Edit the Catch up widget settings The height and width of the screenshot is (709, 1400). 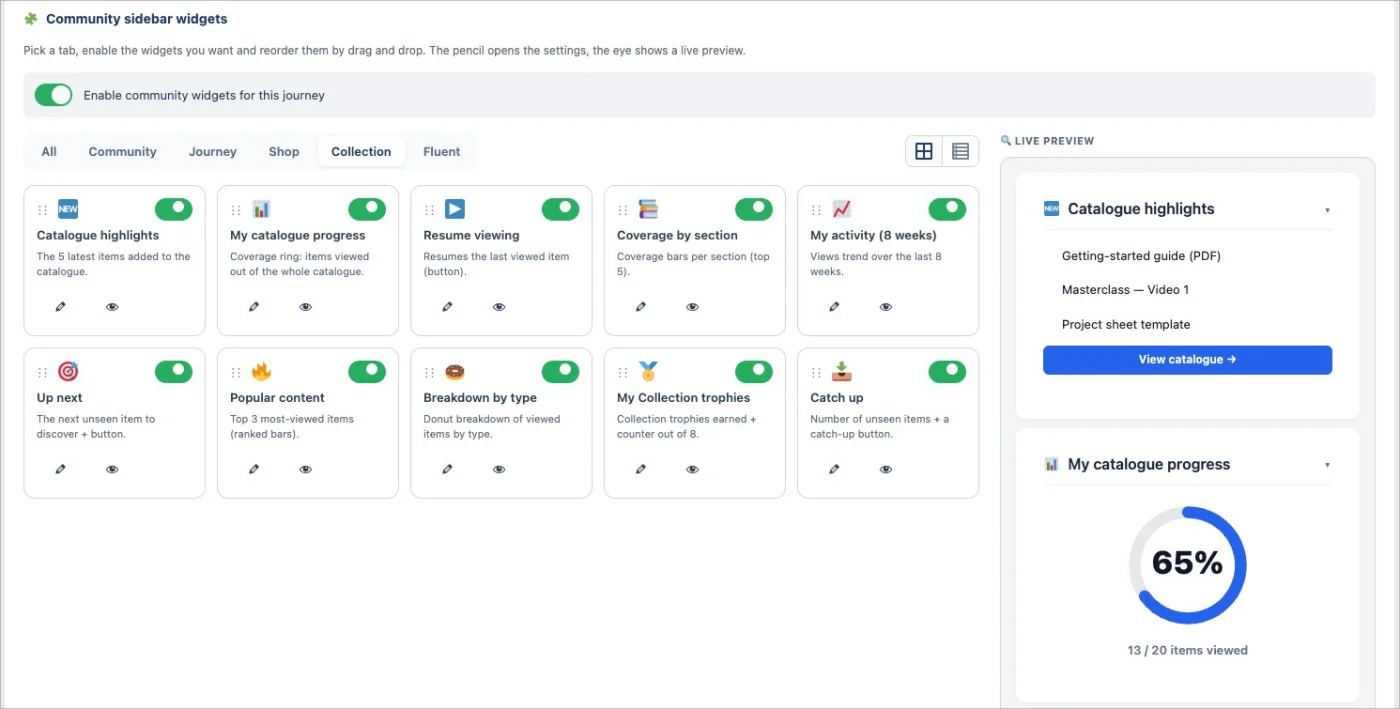coord(834,469)
